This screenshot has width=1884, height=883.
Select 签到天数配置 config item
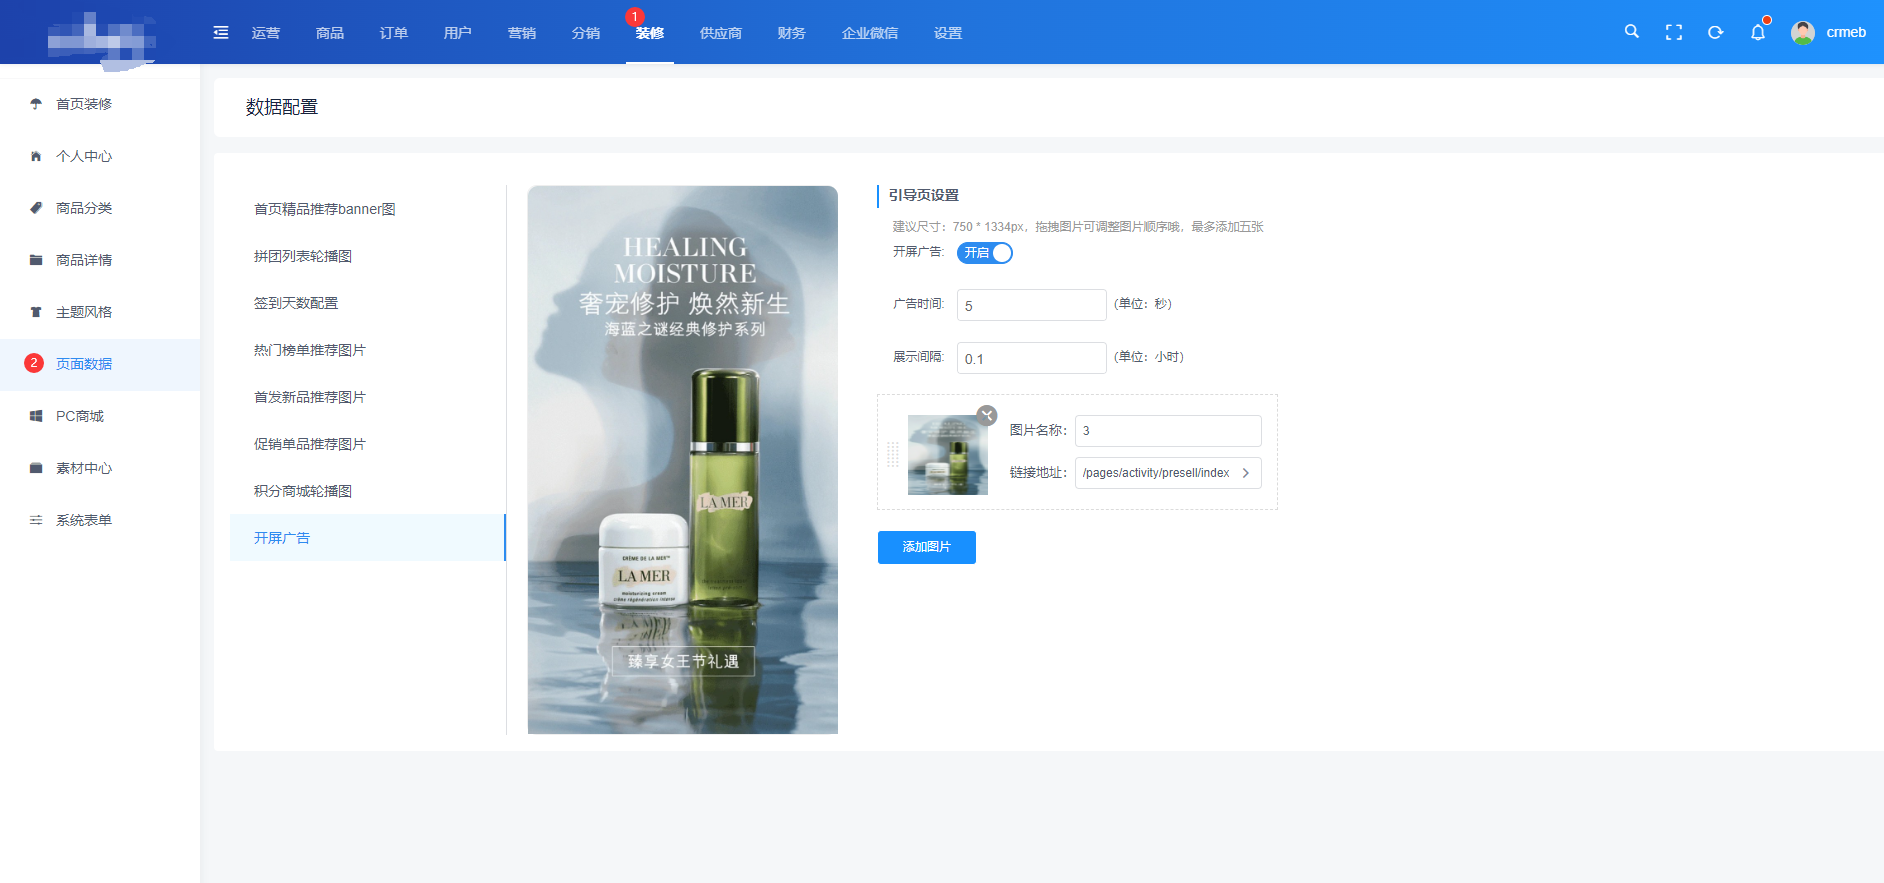click(x=368, y=303)
